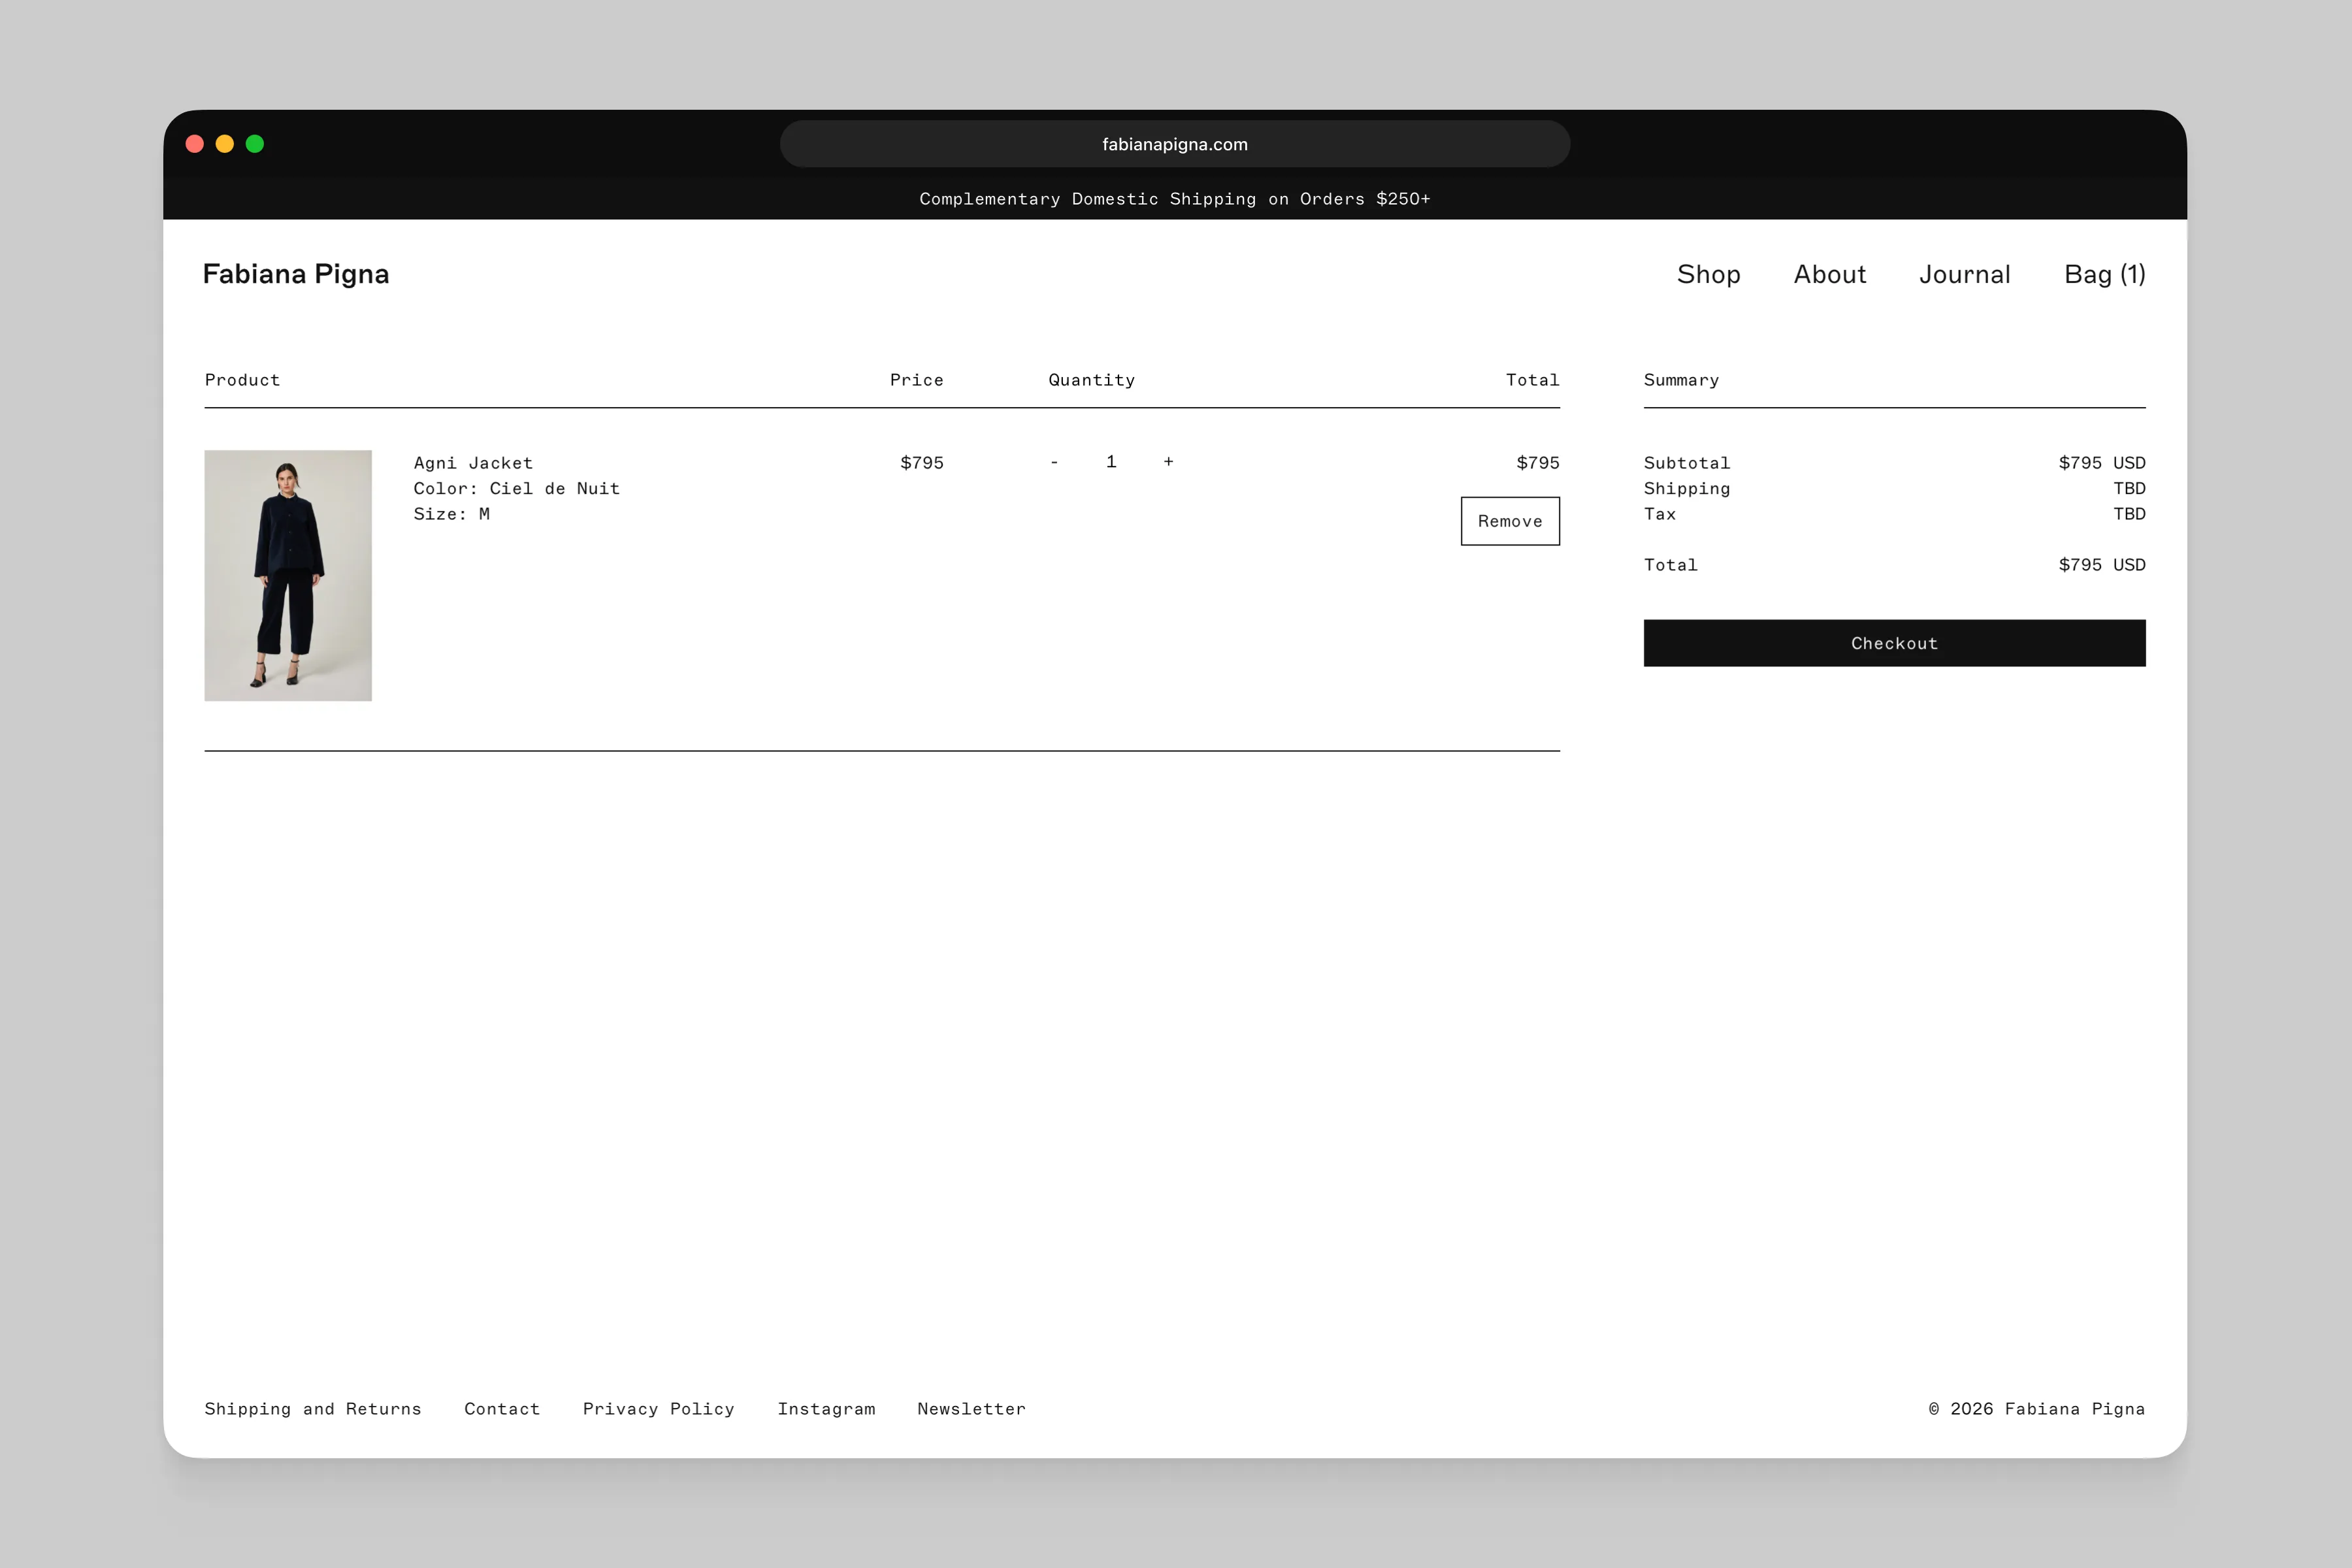Open the Shop menu item
Viewport: 2352px width, 1568px height.
click(x=1708, y=275)
